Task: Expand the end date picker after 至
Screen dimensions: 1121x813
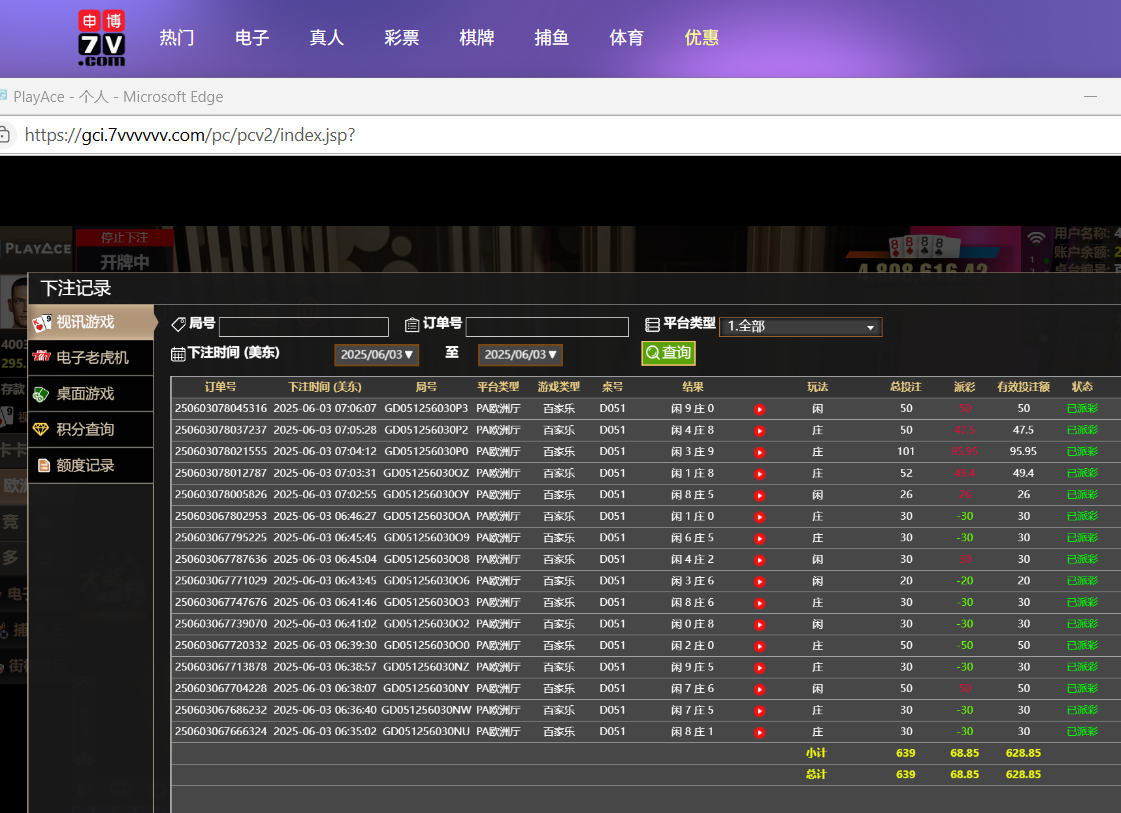Action: pyautogui.click(x=520, y=355)
